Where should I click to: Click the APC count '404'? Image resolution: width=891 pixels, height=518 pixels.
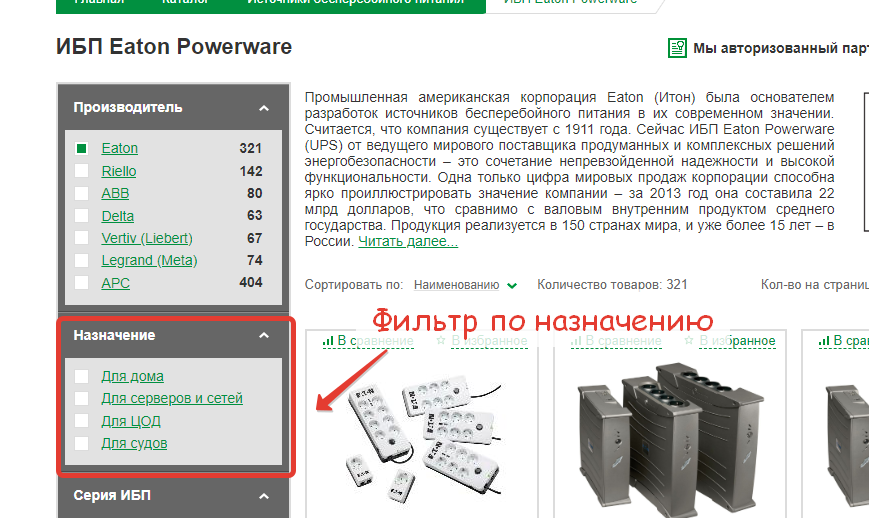pos(251,282)
